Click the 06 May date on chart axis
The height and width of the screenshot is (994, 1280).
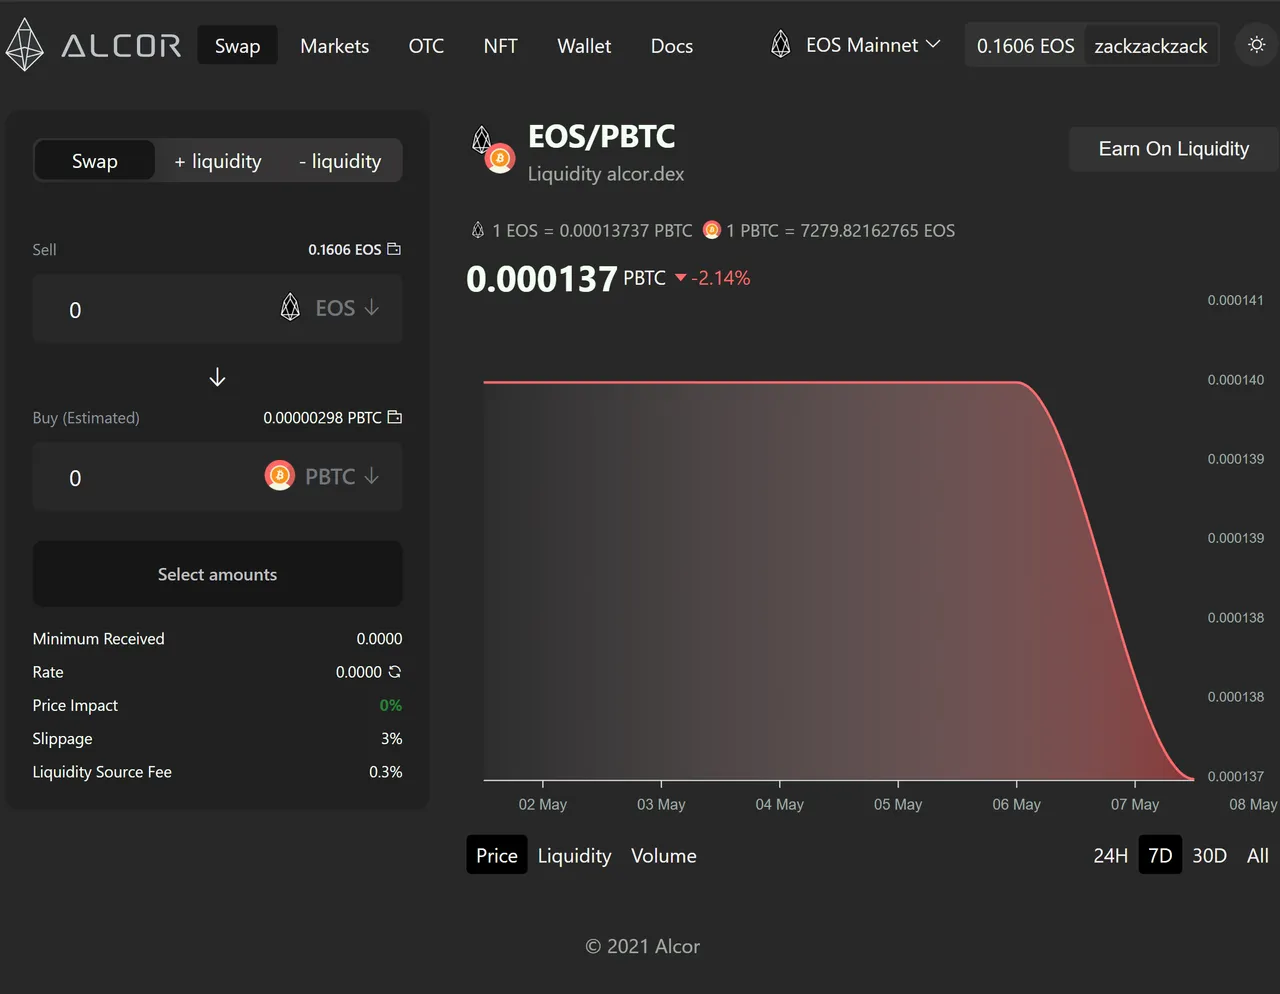point(1016,804)
